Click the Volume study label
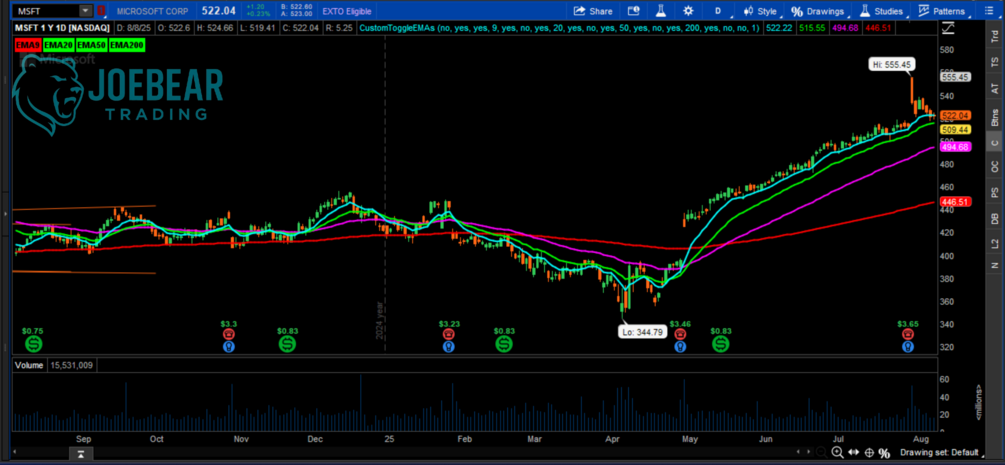Screen dimensions: 1005x465 coord(29,365)
